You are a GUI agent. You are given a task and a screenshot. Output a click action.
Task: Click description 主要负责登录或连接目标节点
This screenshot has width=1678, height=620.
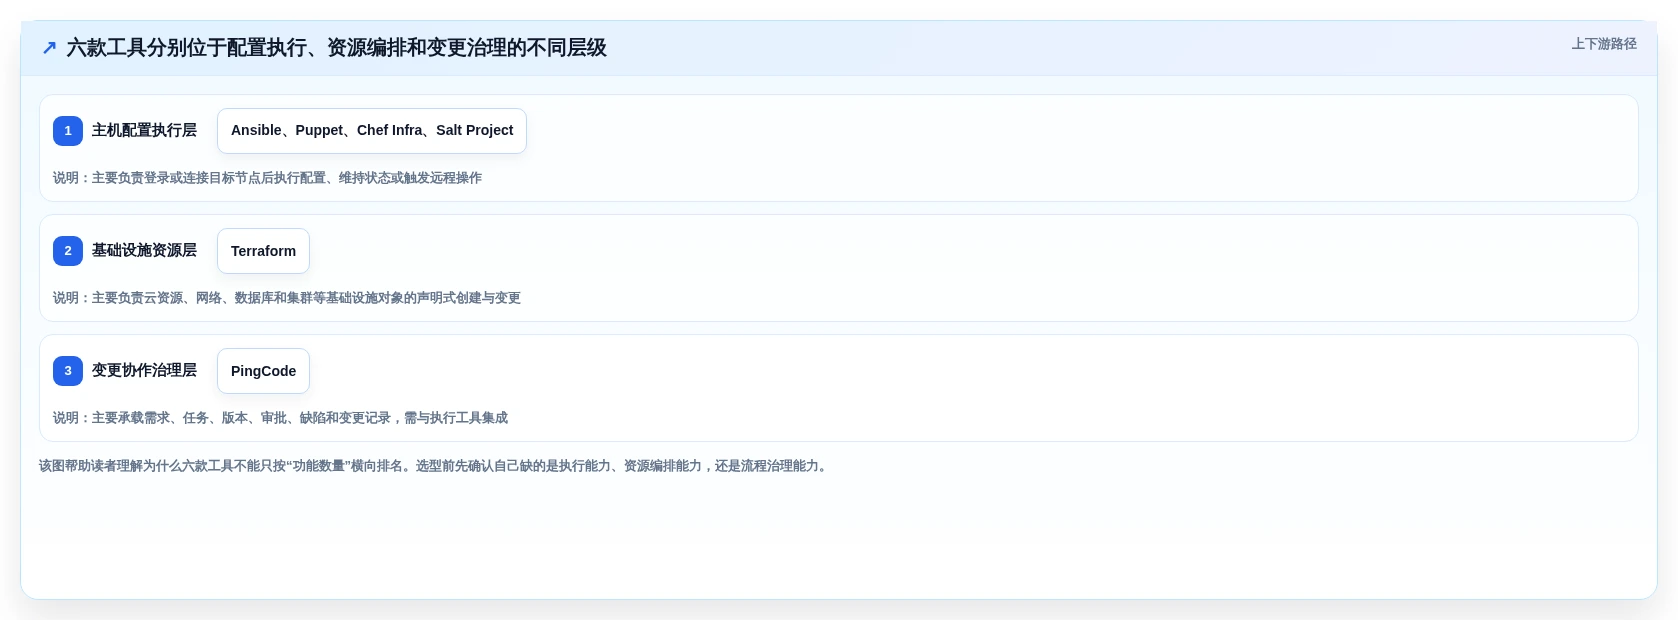tap(267, 178)
